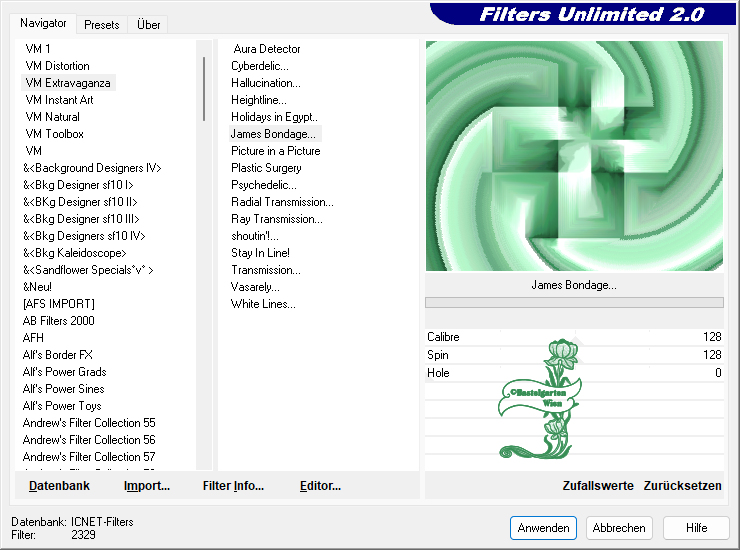Select &<BKg Designer sf10 II> category
Image resolution: width=740 pixels, height=550 pixels.
(x=80, y=202)
